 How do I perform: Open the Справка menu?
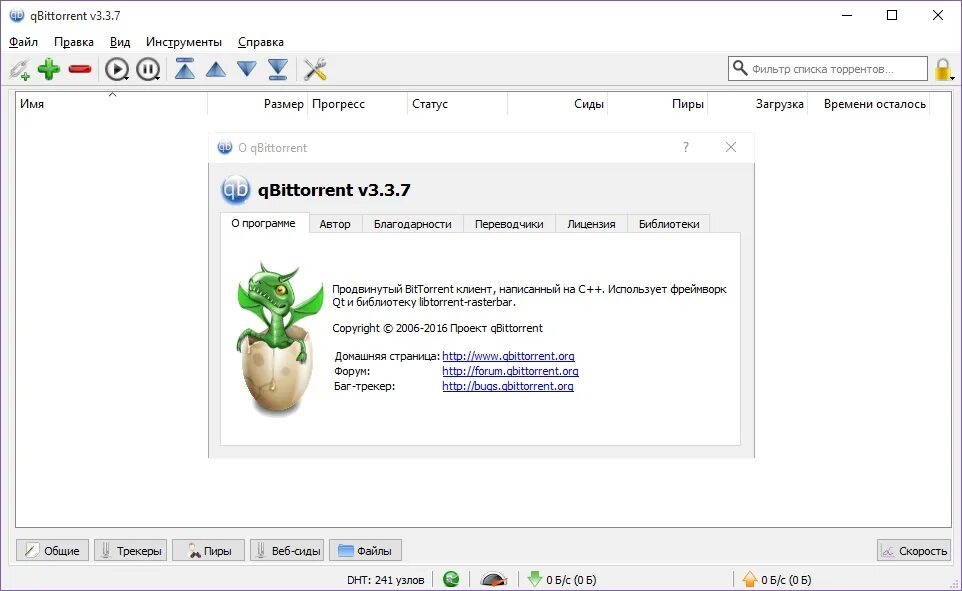(x=261, y=42)
